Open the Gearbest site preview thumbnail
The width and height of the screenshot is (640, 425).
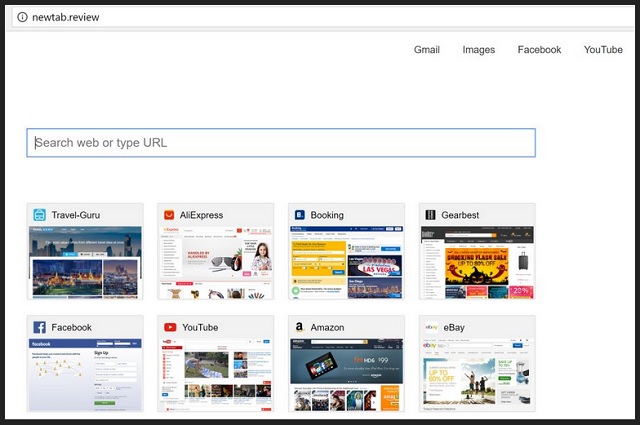tap(477, 263)
